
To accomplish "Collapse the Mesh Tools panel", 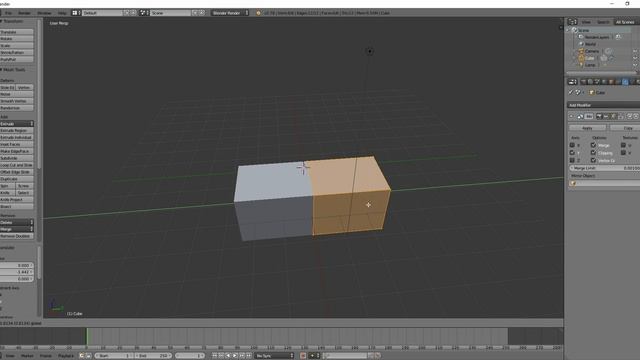I will (x=2, y=70).
